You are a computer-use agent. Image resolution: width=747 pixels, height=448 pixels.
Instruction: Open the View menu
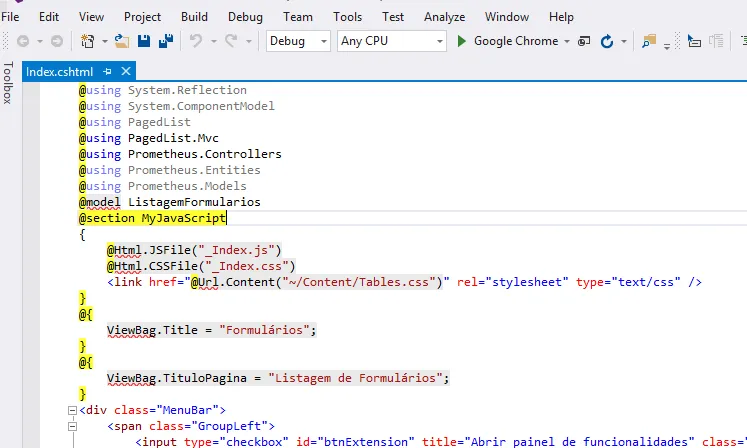91,17
